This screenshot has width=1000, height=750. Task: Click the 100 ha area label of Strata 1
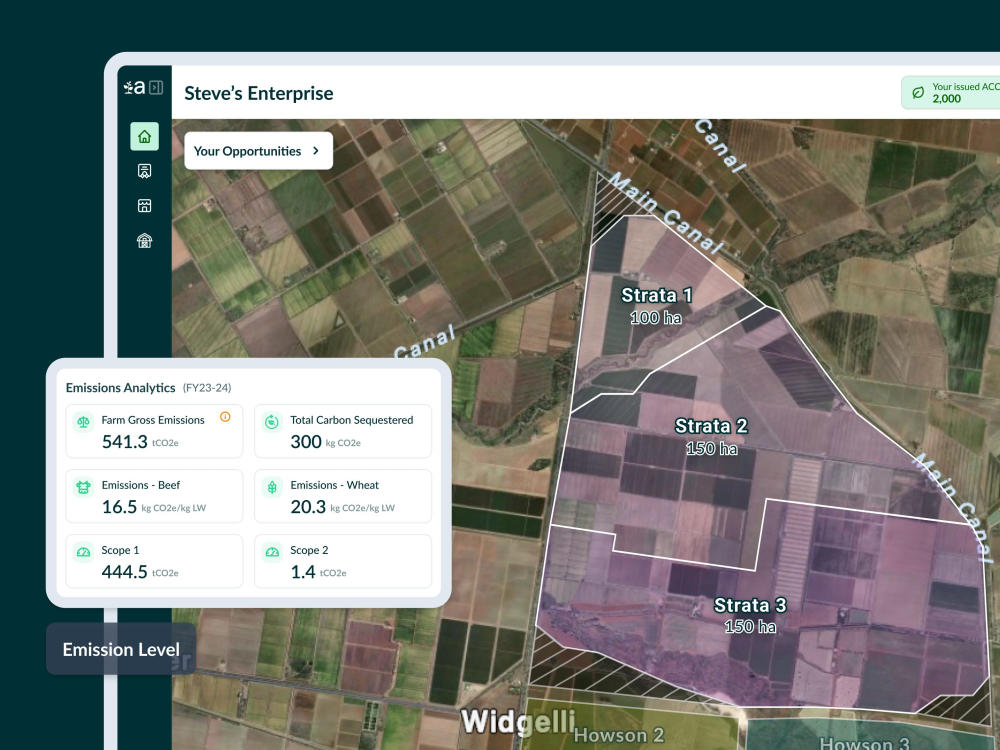656,318
